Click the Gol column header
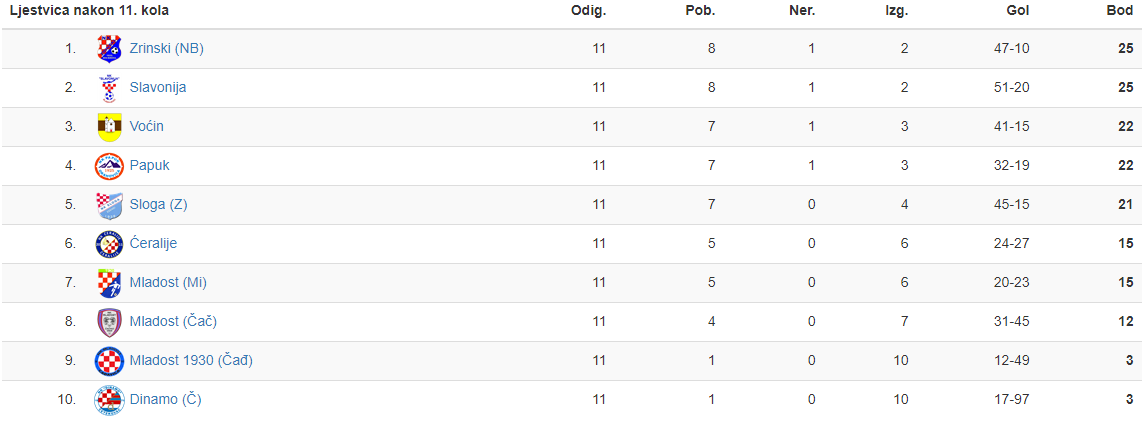This screenshot has width=1148, height=424. 1018,11
